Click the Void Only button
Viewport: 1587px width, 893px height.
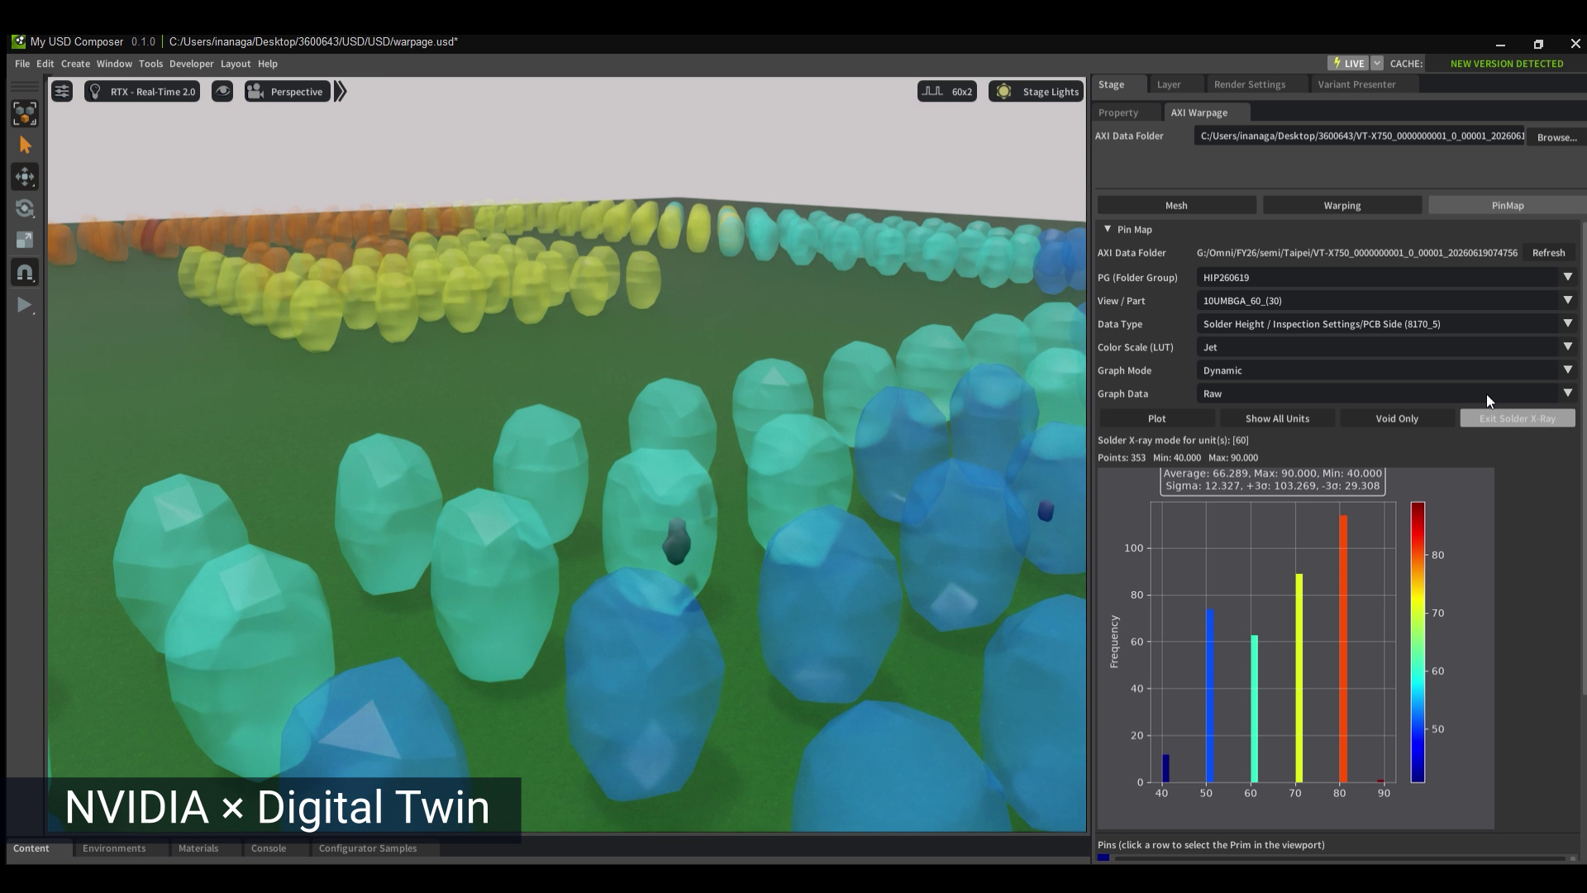point(1397,419)
